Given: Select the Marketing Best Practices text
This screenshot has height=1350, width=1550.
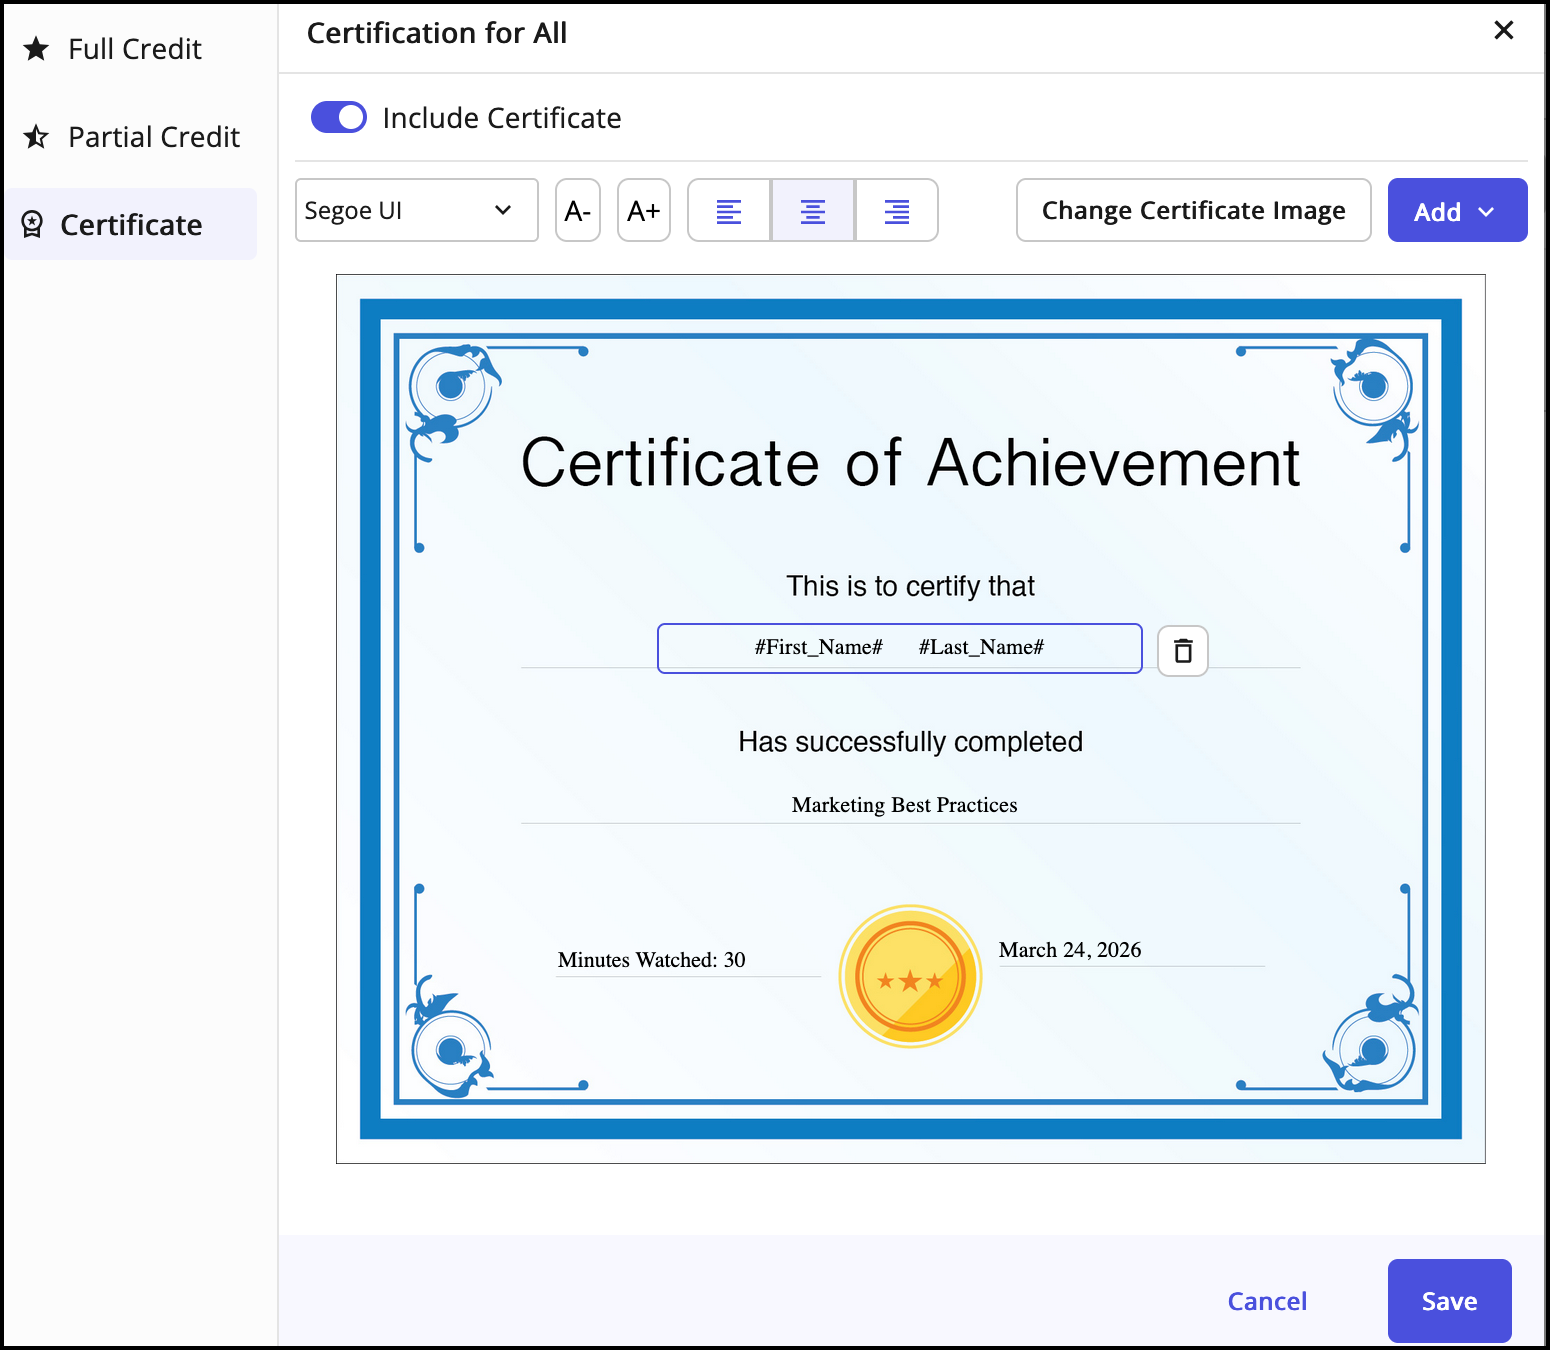Looking at the screenshot, I should pos(905,805).
